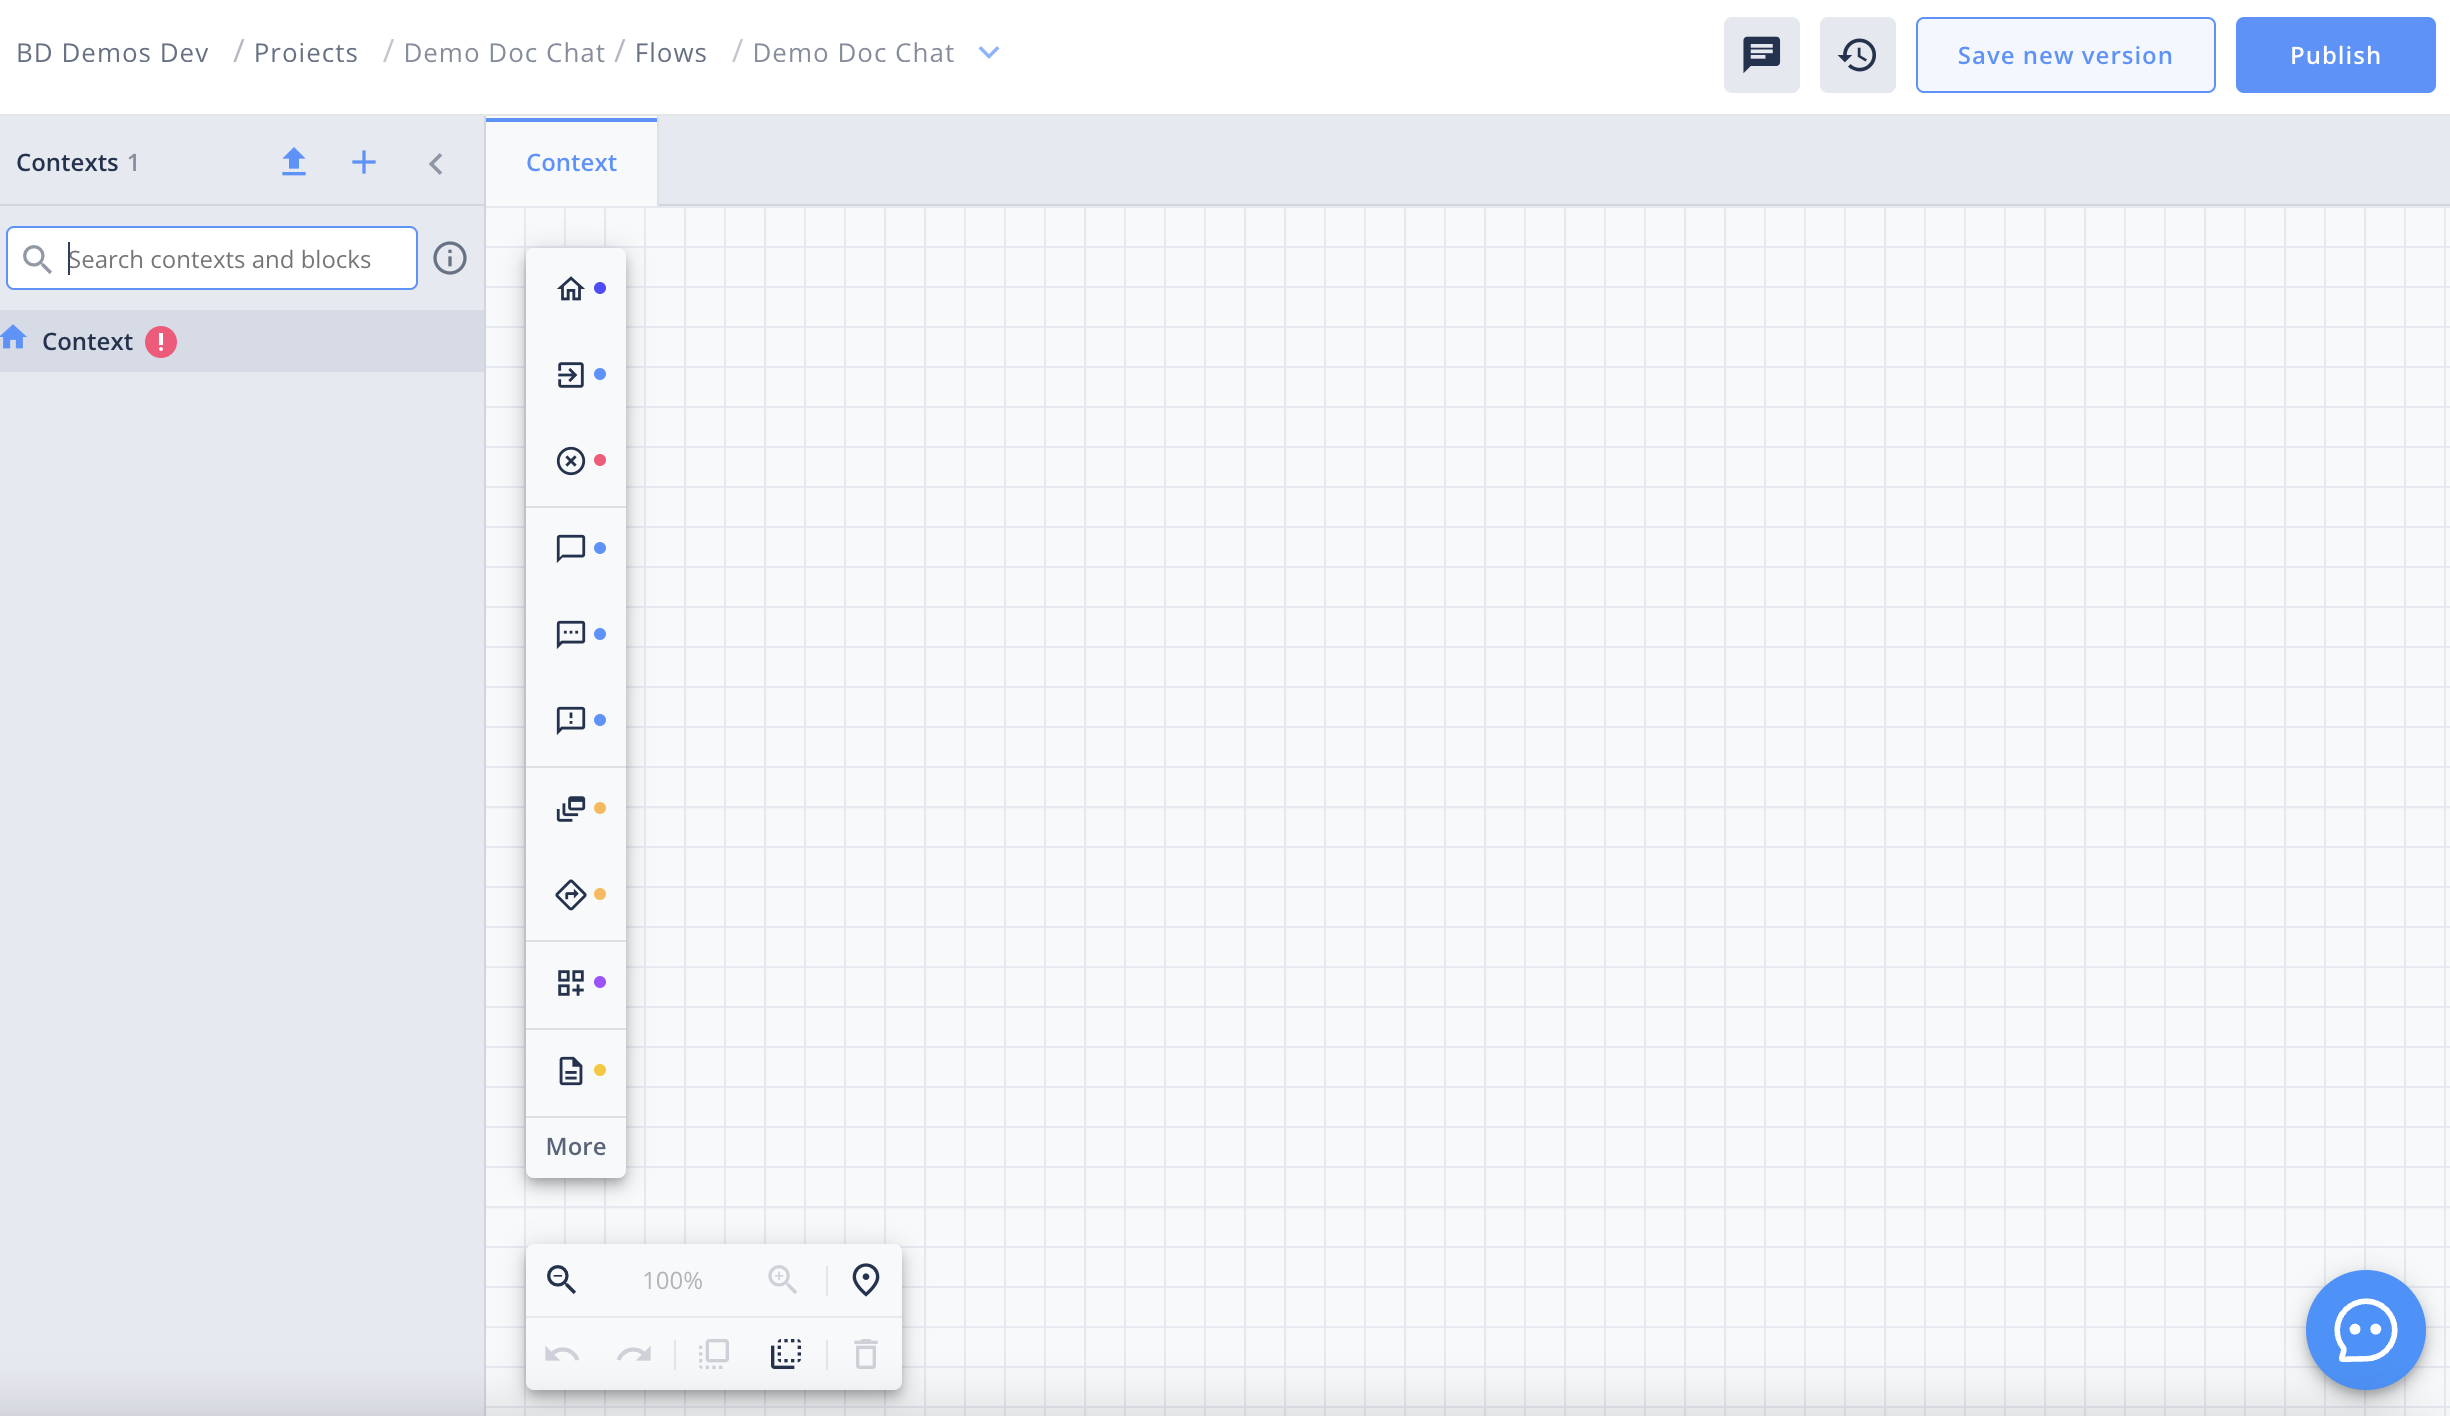Expand the Demo Doc Chat flow dropdown
Viewport: 2450px width, 1416px height.
pos(989,53)
